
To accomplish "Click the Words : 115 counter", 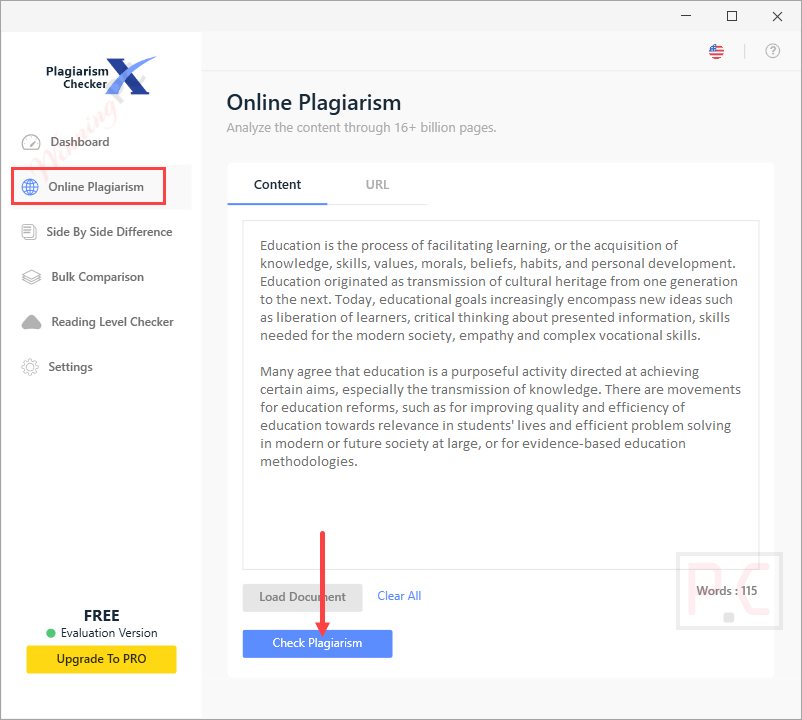I will click(x=726, y=591).
